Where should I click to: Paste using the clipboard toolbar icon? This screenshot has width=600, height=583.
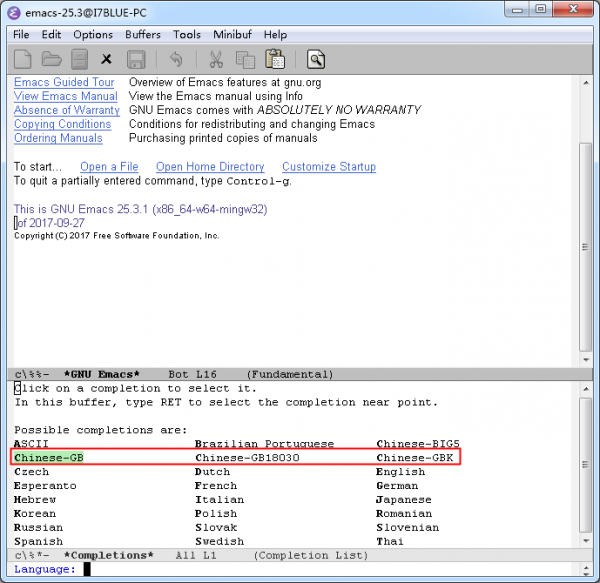(x=275, y=59)
